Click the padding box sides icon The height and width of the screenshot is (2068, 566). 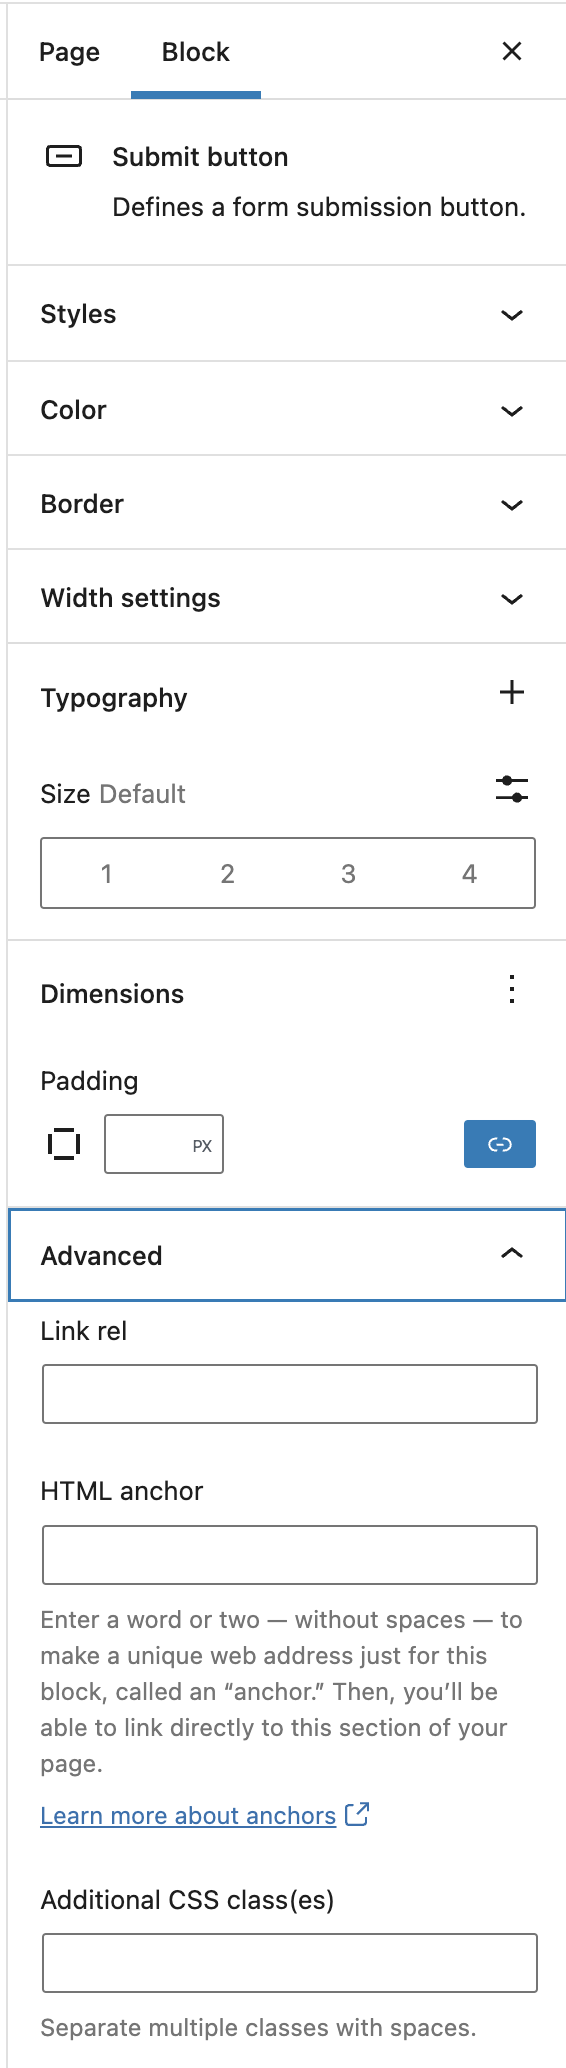[x=64, y=1144]
